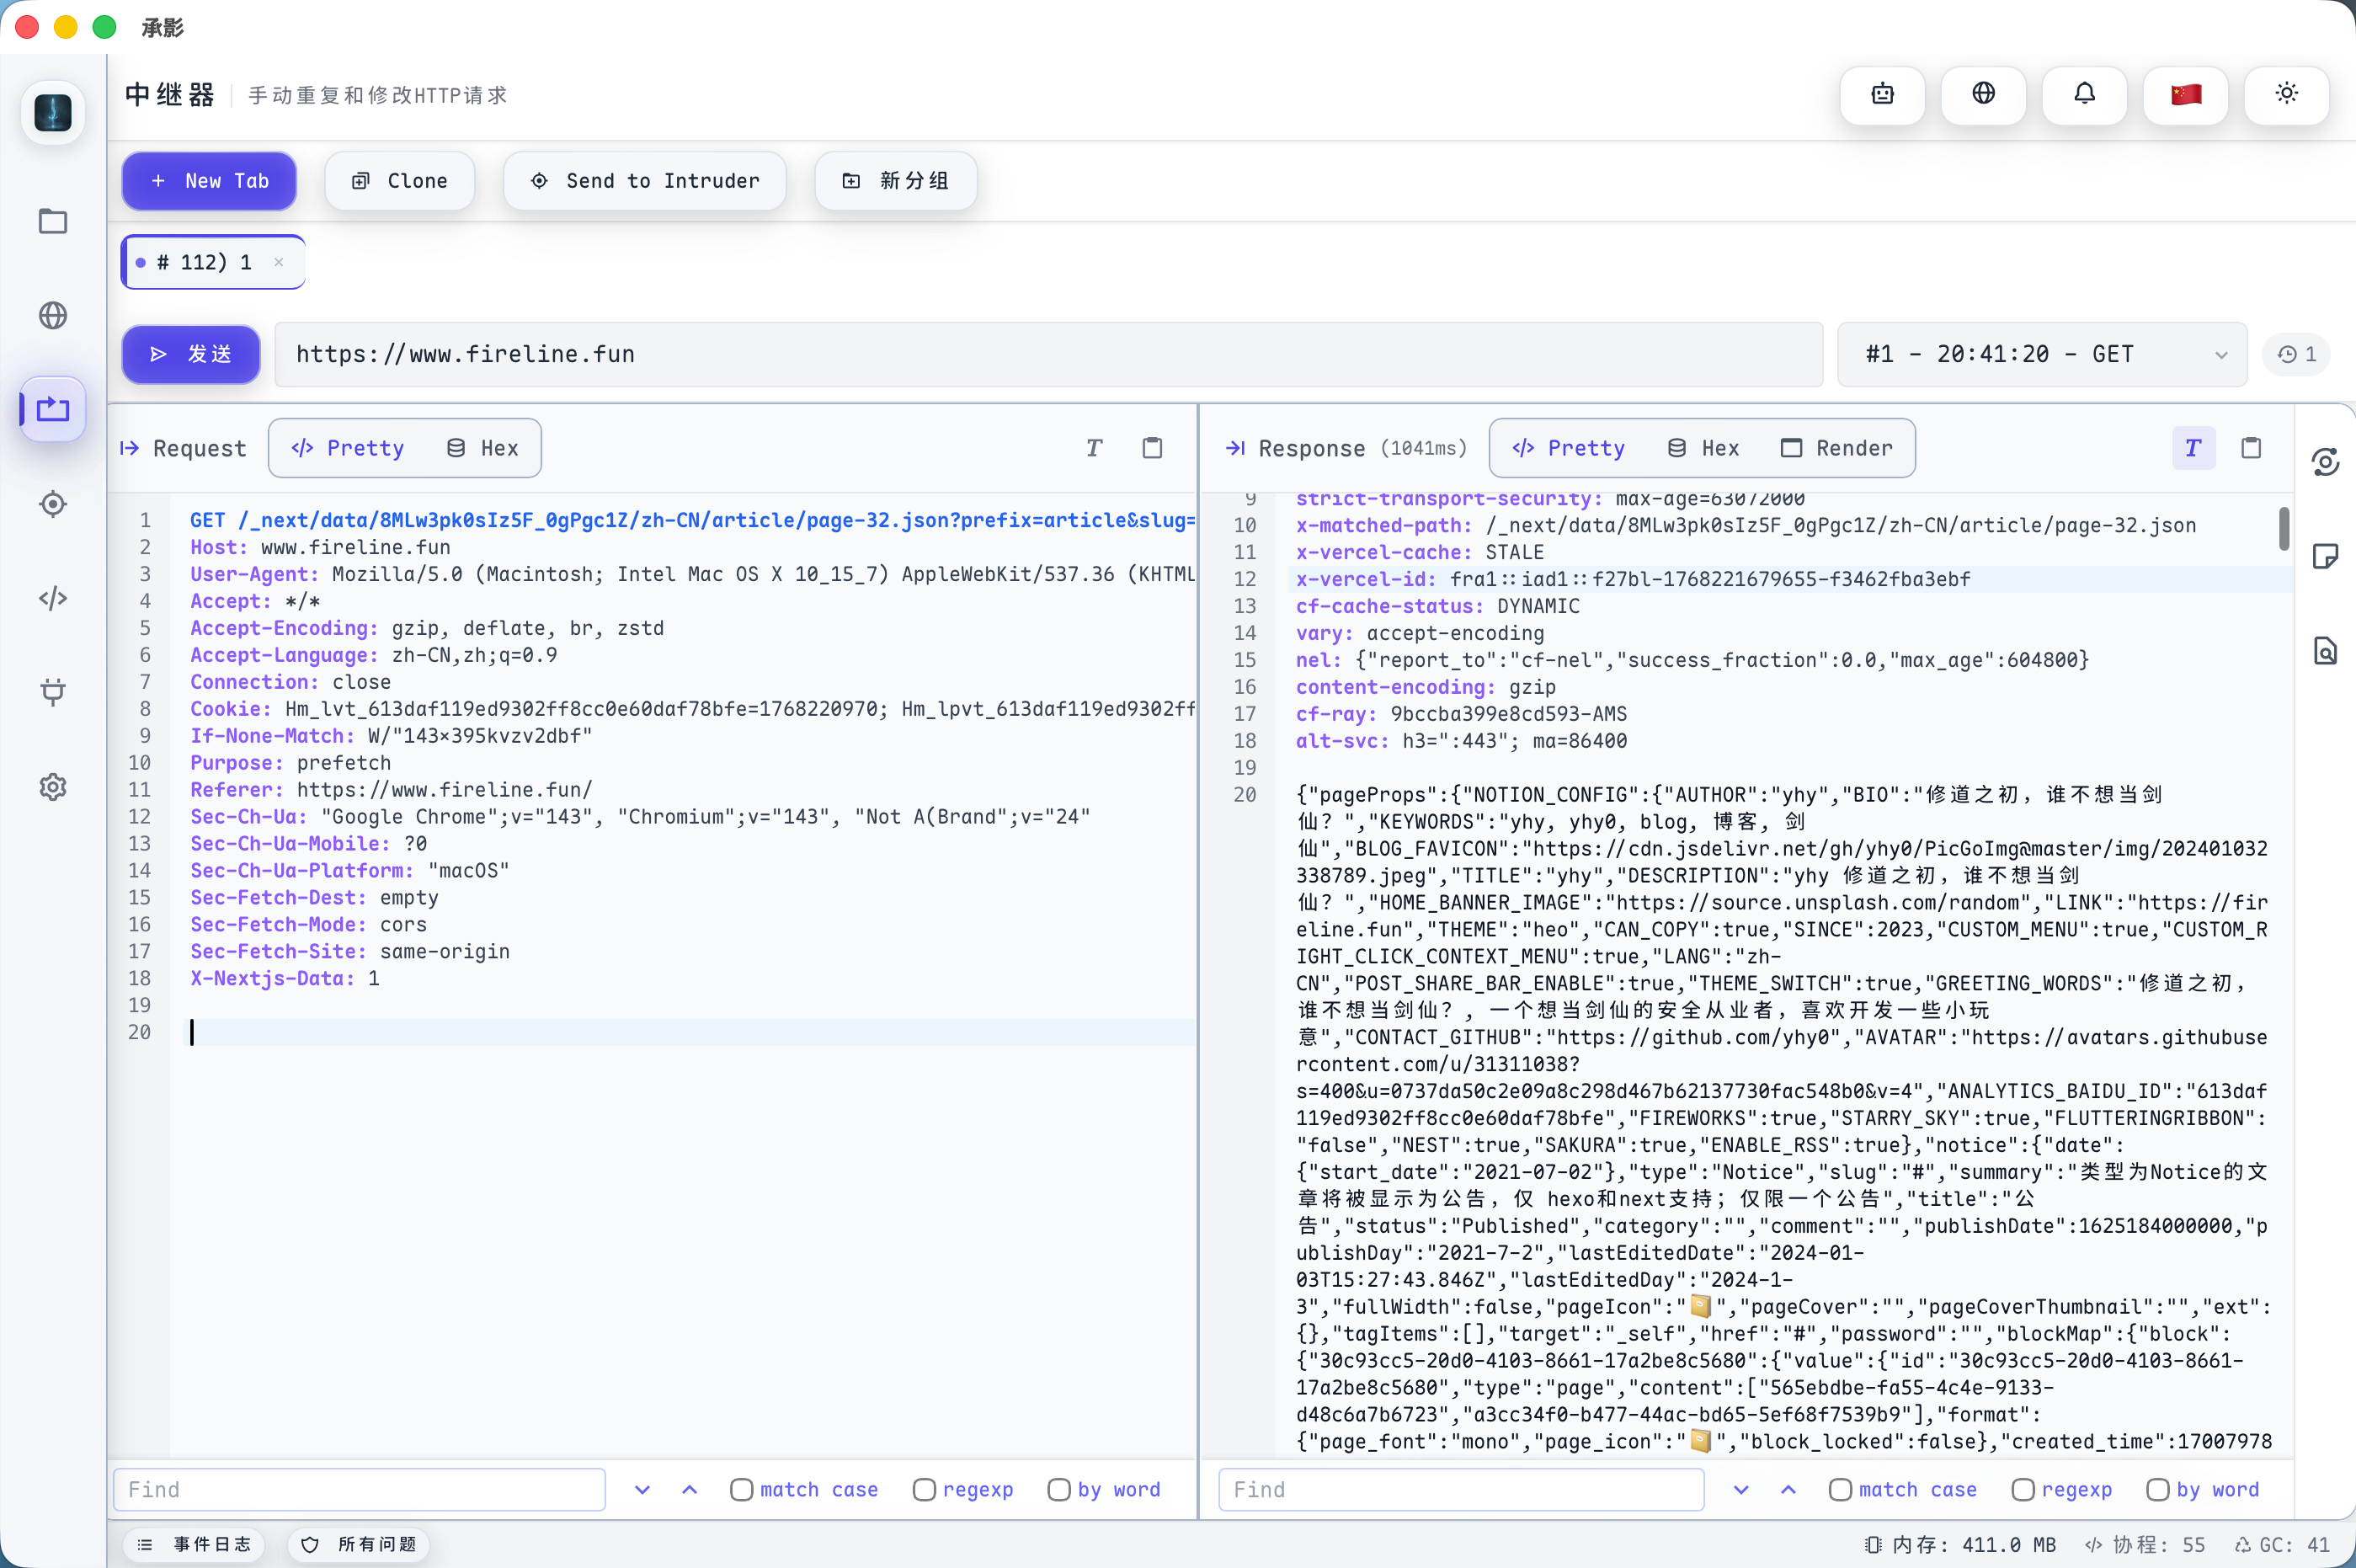
Task: Click the bell notifications icon
Action: 2084,95
